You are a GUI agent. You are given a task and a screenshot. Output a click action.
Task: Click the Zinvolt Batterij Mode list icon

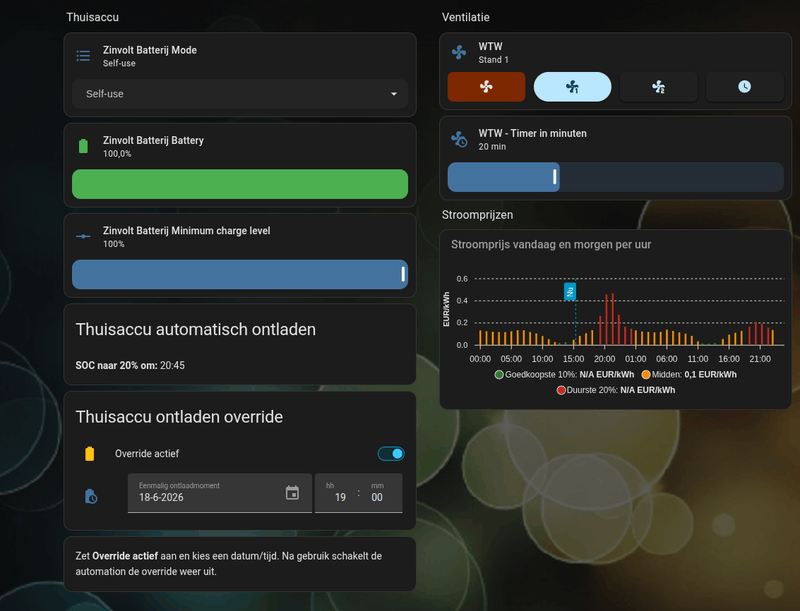[x=83, y=56]
